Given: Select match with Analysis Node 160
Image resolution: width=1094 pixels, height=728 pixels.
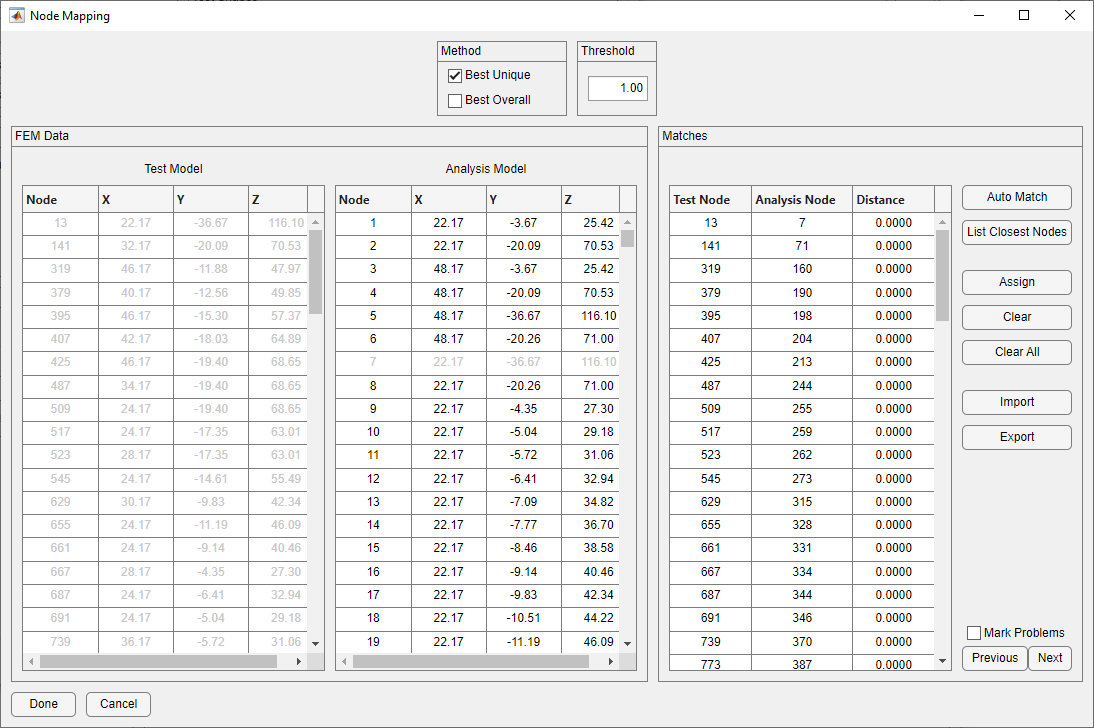Looking at the screenshot, I should tap(802, 269).
